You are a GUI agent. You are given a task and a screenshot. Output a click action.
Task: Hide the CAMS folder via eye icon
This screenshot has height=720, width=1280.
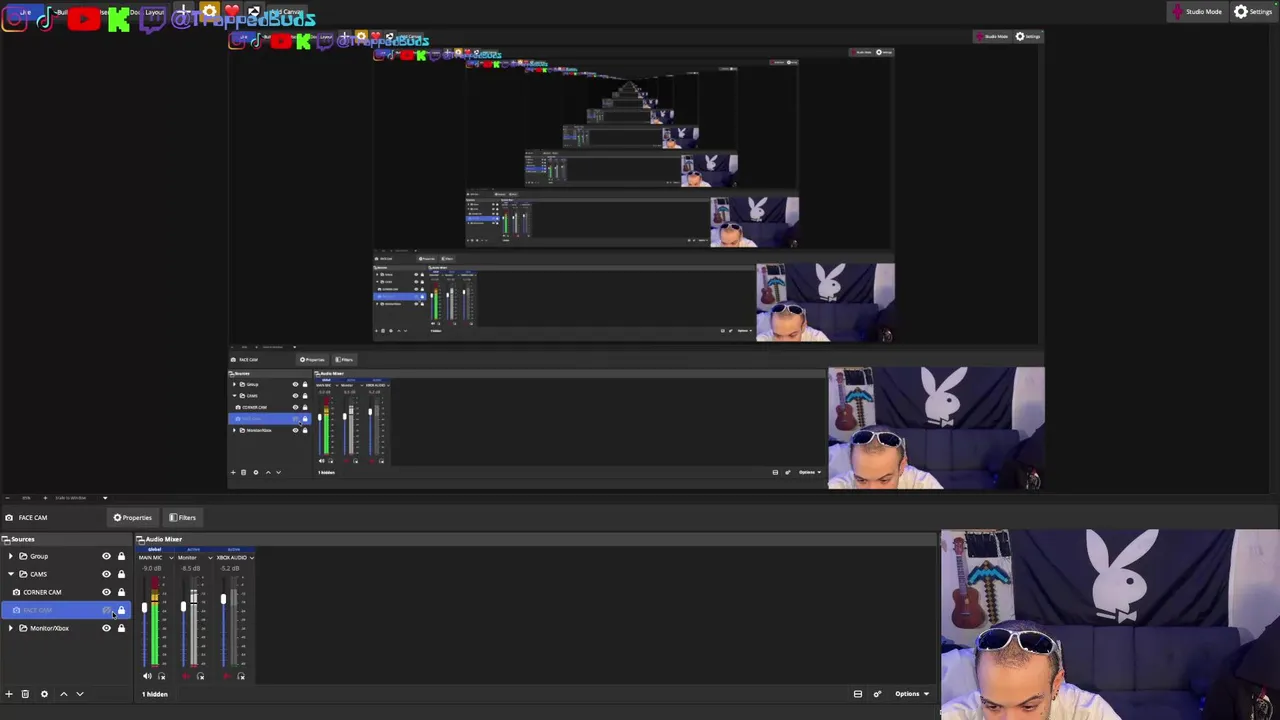click(106, 574)
